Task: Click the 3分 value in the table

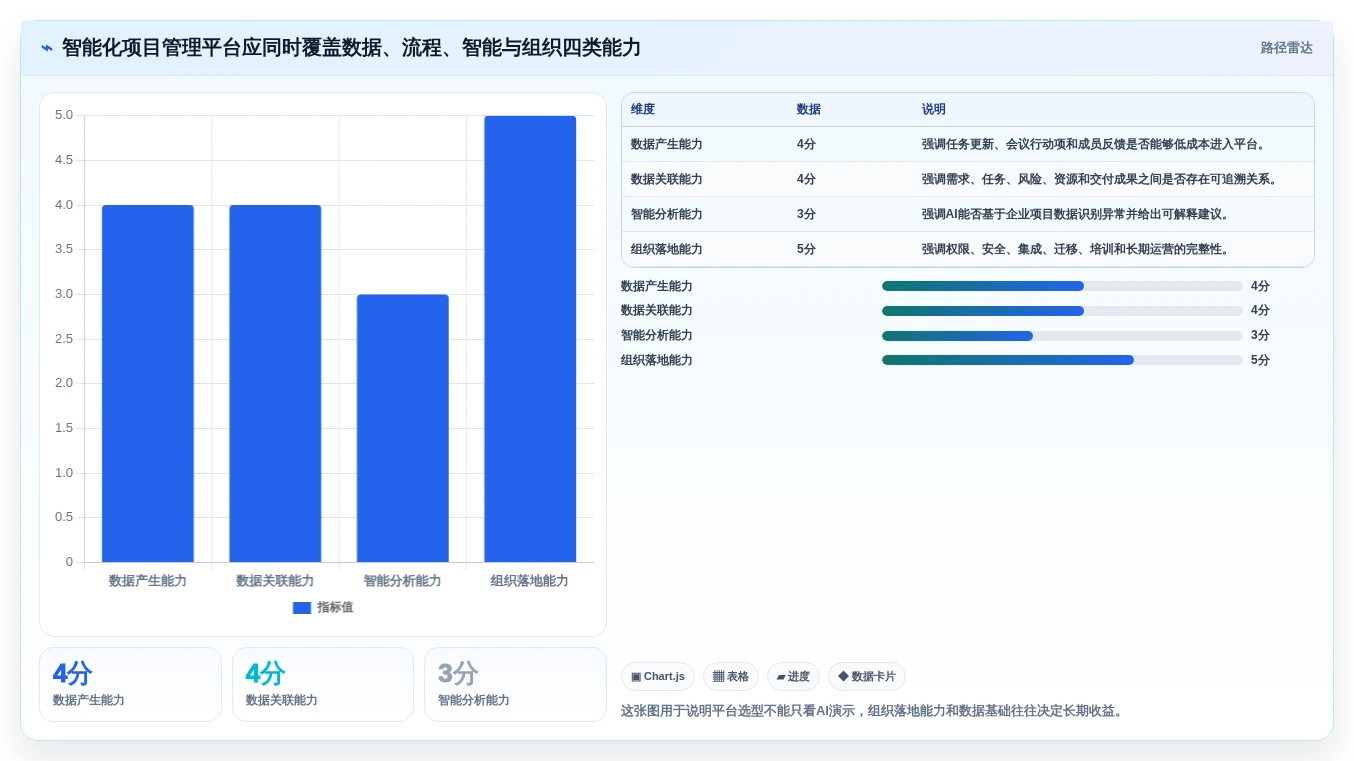Action: (806, 214)
